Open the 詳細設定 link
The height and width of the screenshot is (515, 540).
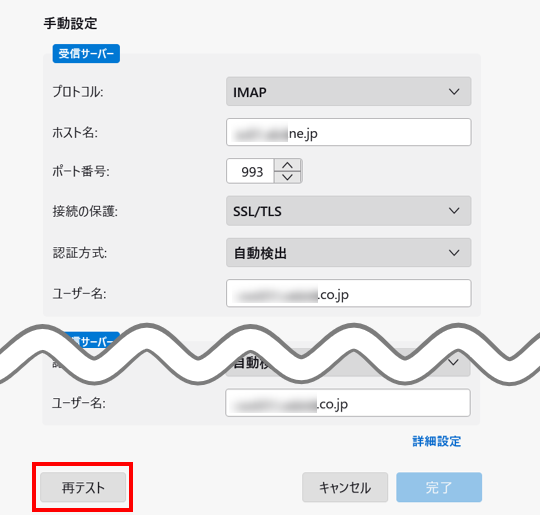[x=436, y=441]
